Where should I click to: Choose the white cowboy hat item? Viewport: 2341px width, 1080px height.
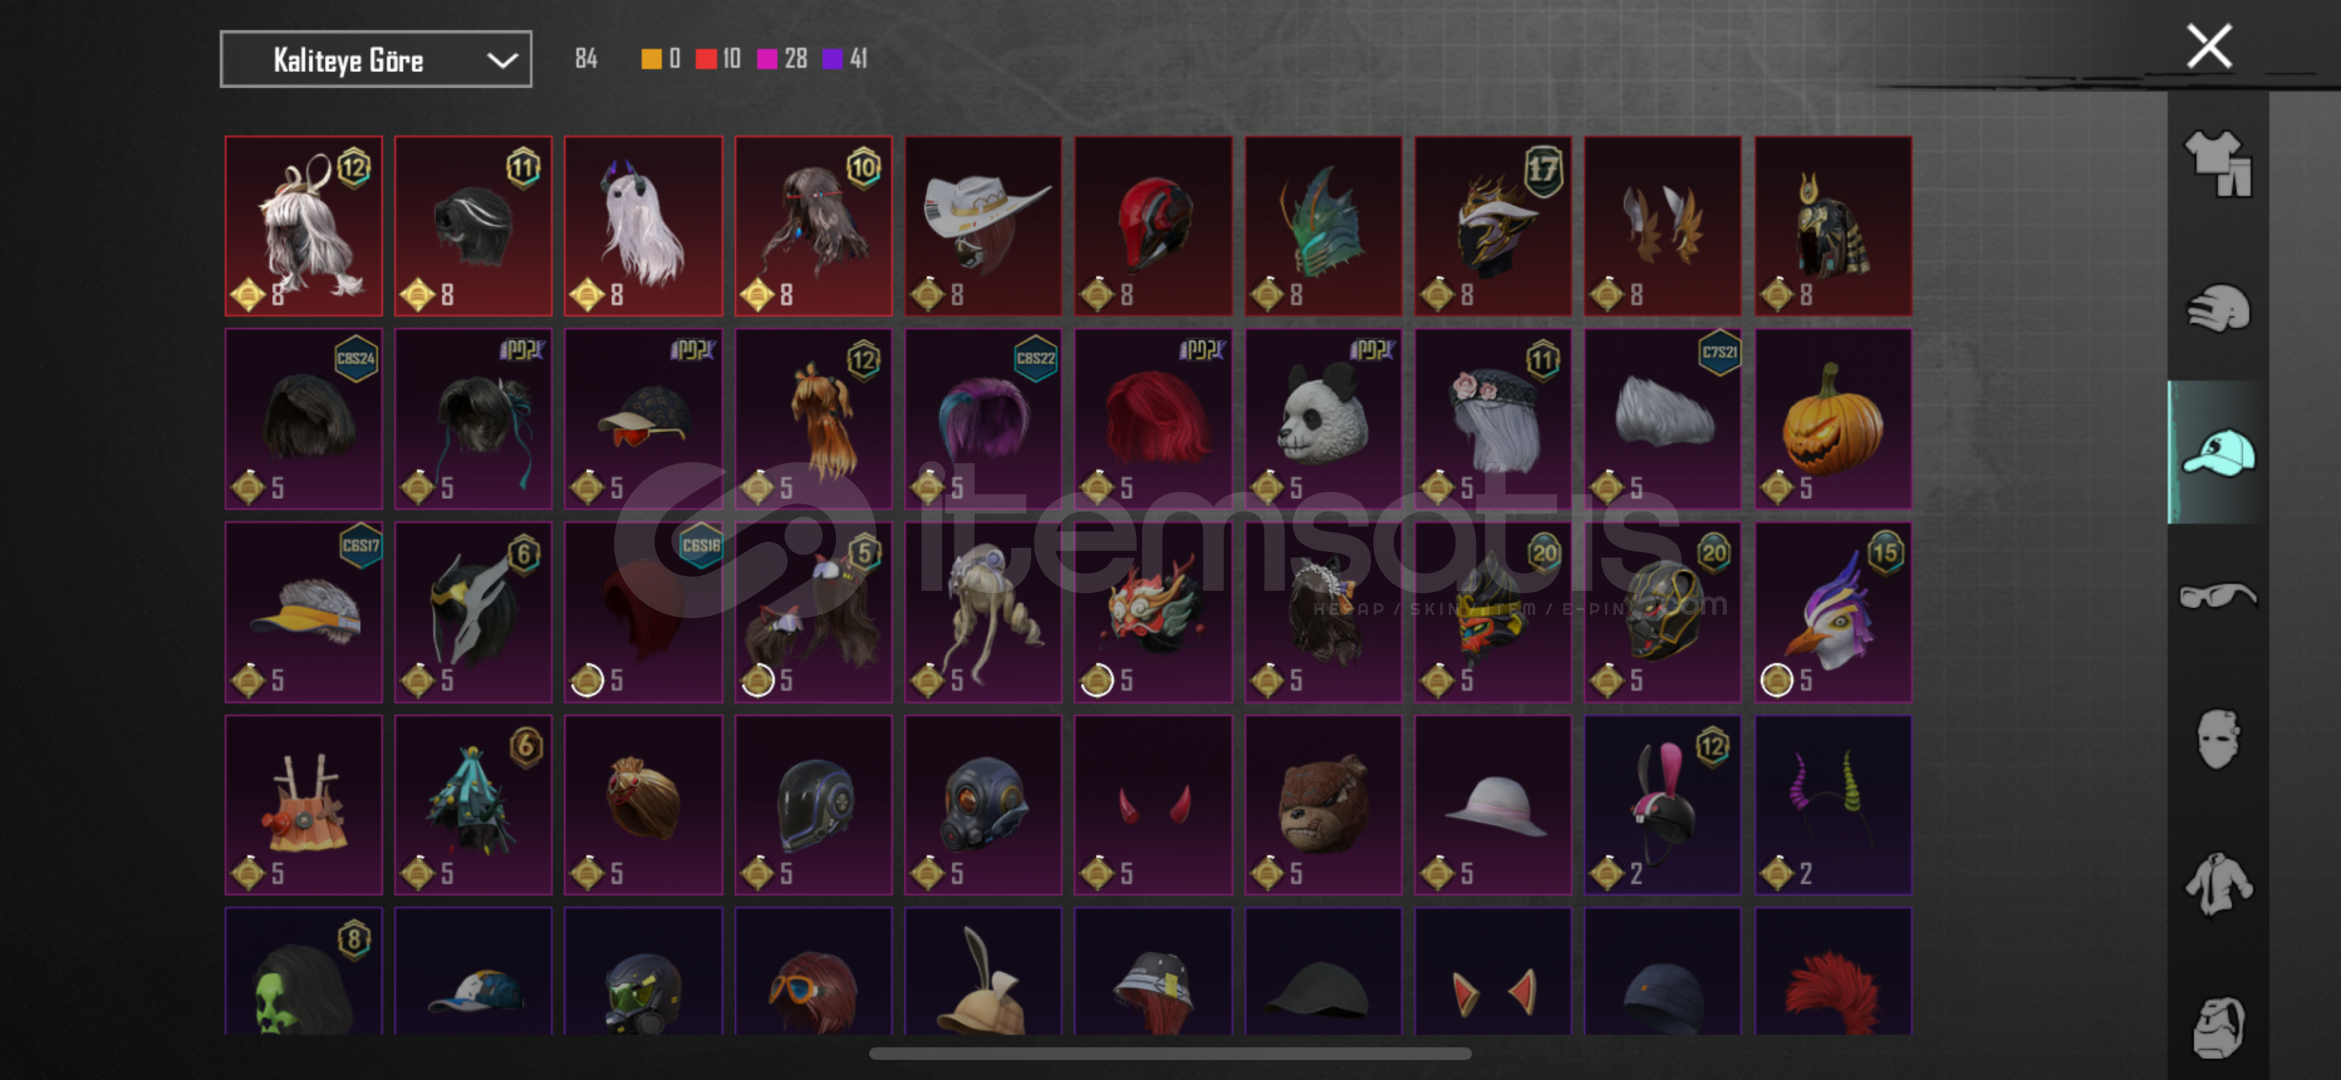coord(983,226)
